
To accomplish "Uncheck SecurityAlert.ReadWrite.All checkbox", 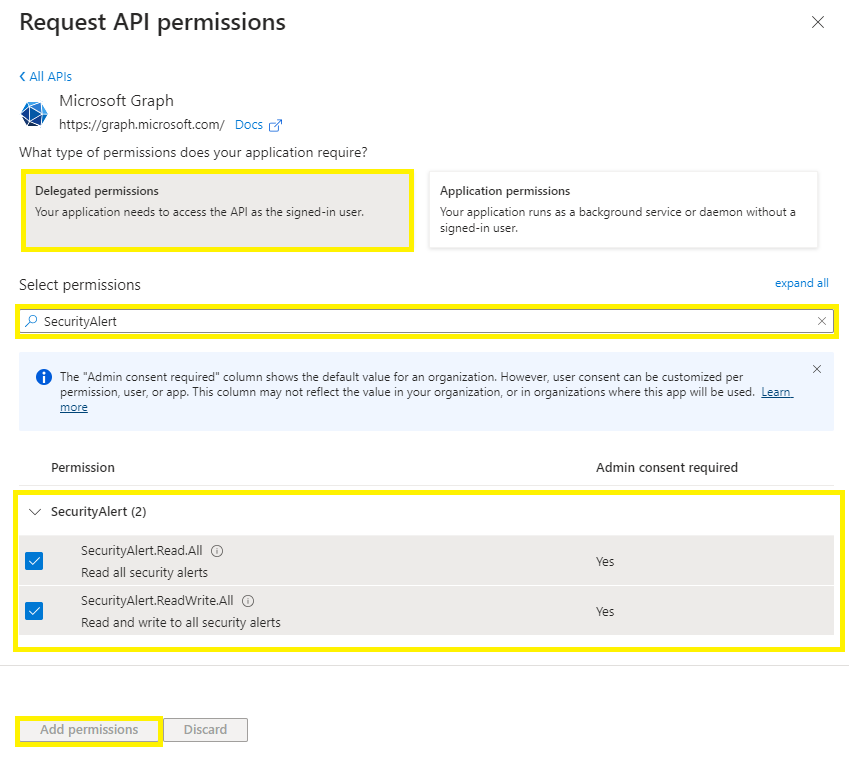I will click(34, 611).
